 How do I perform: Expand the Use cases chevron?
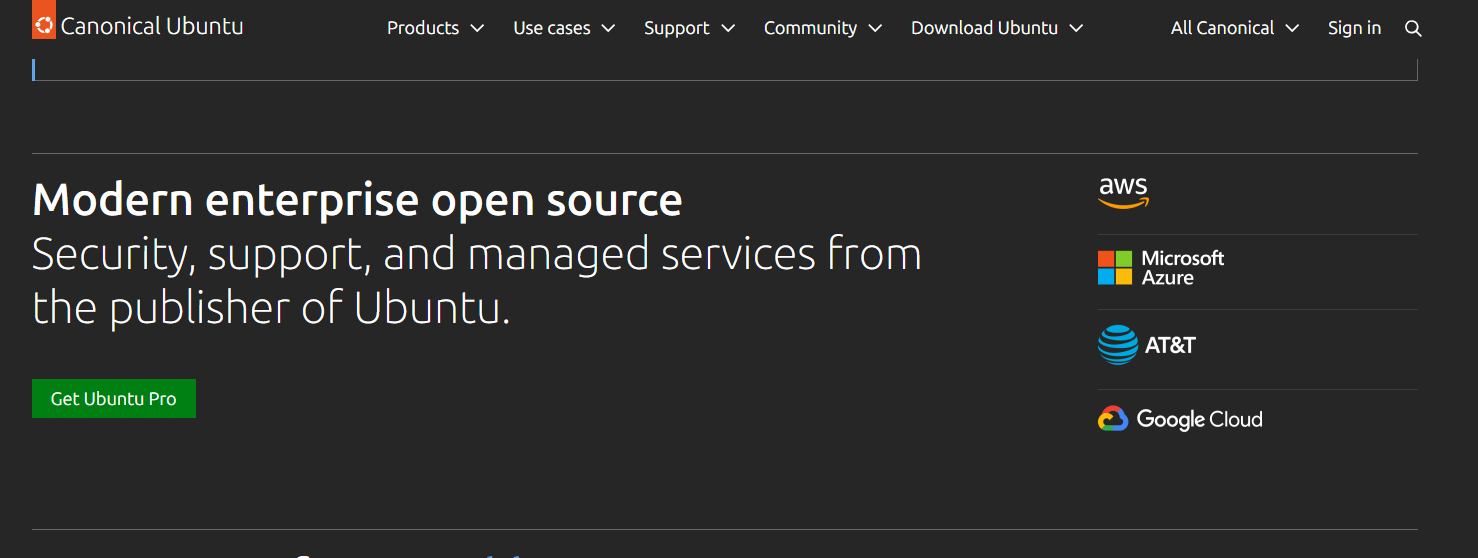tap(608, 29)
